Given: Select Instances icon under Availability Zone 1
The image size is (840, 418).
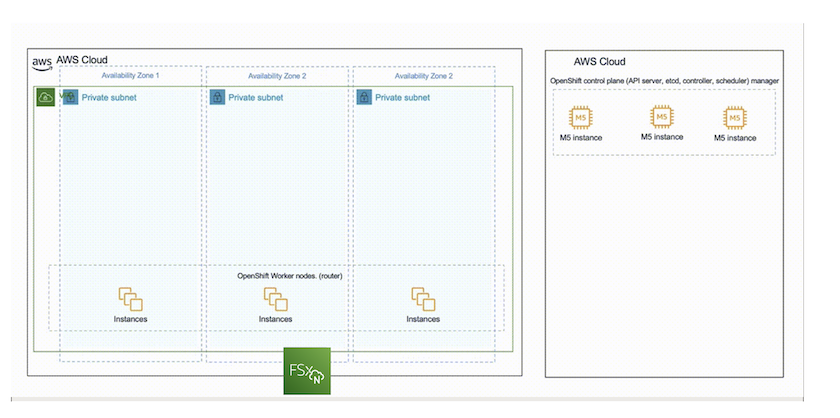Looking at the screenshot, I should click(x=131, y=299).
